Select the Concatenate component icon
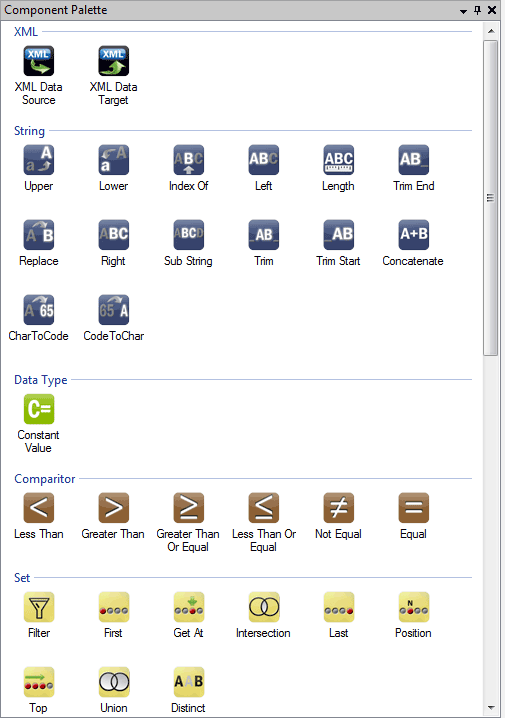This screenshot has width=505, height=718. pyautogui.click(x=413, y=235)
